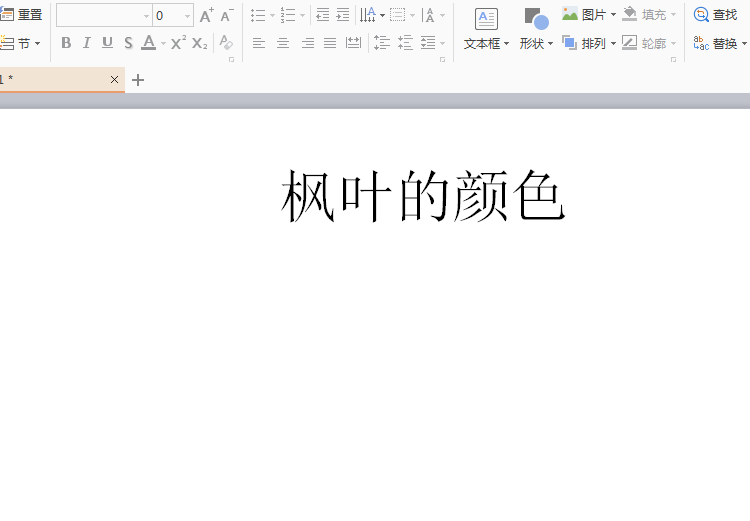750x521 pixels.
Task: Align text right
Action: click(x=308, y=44)
